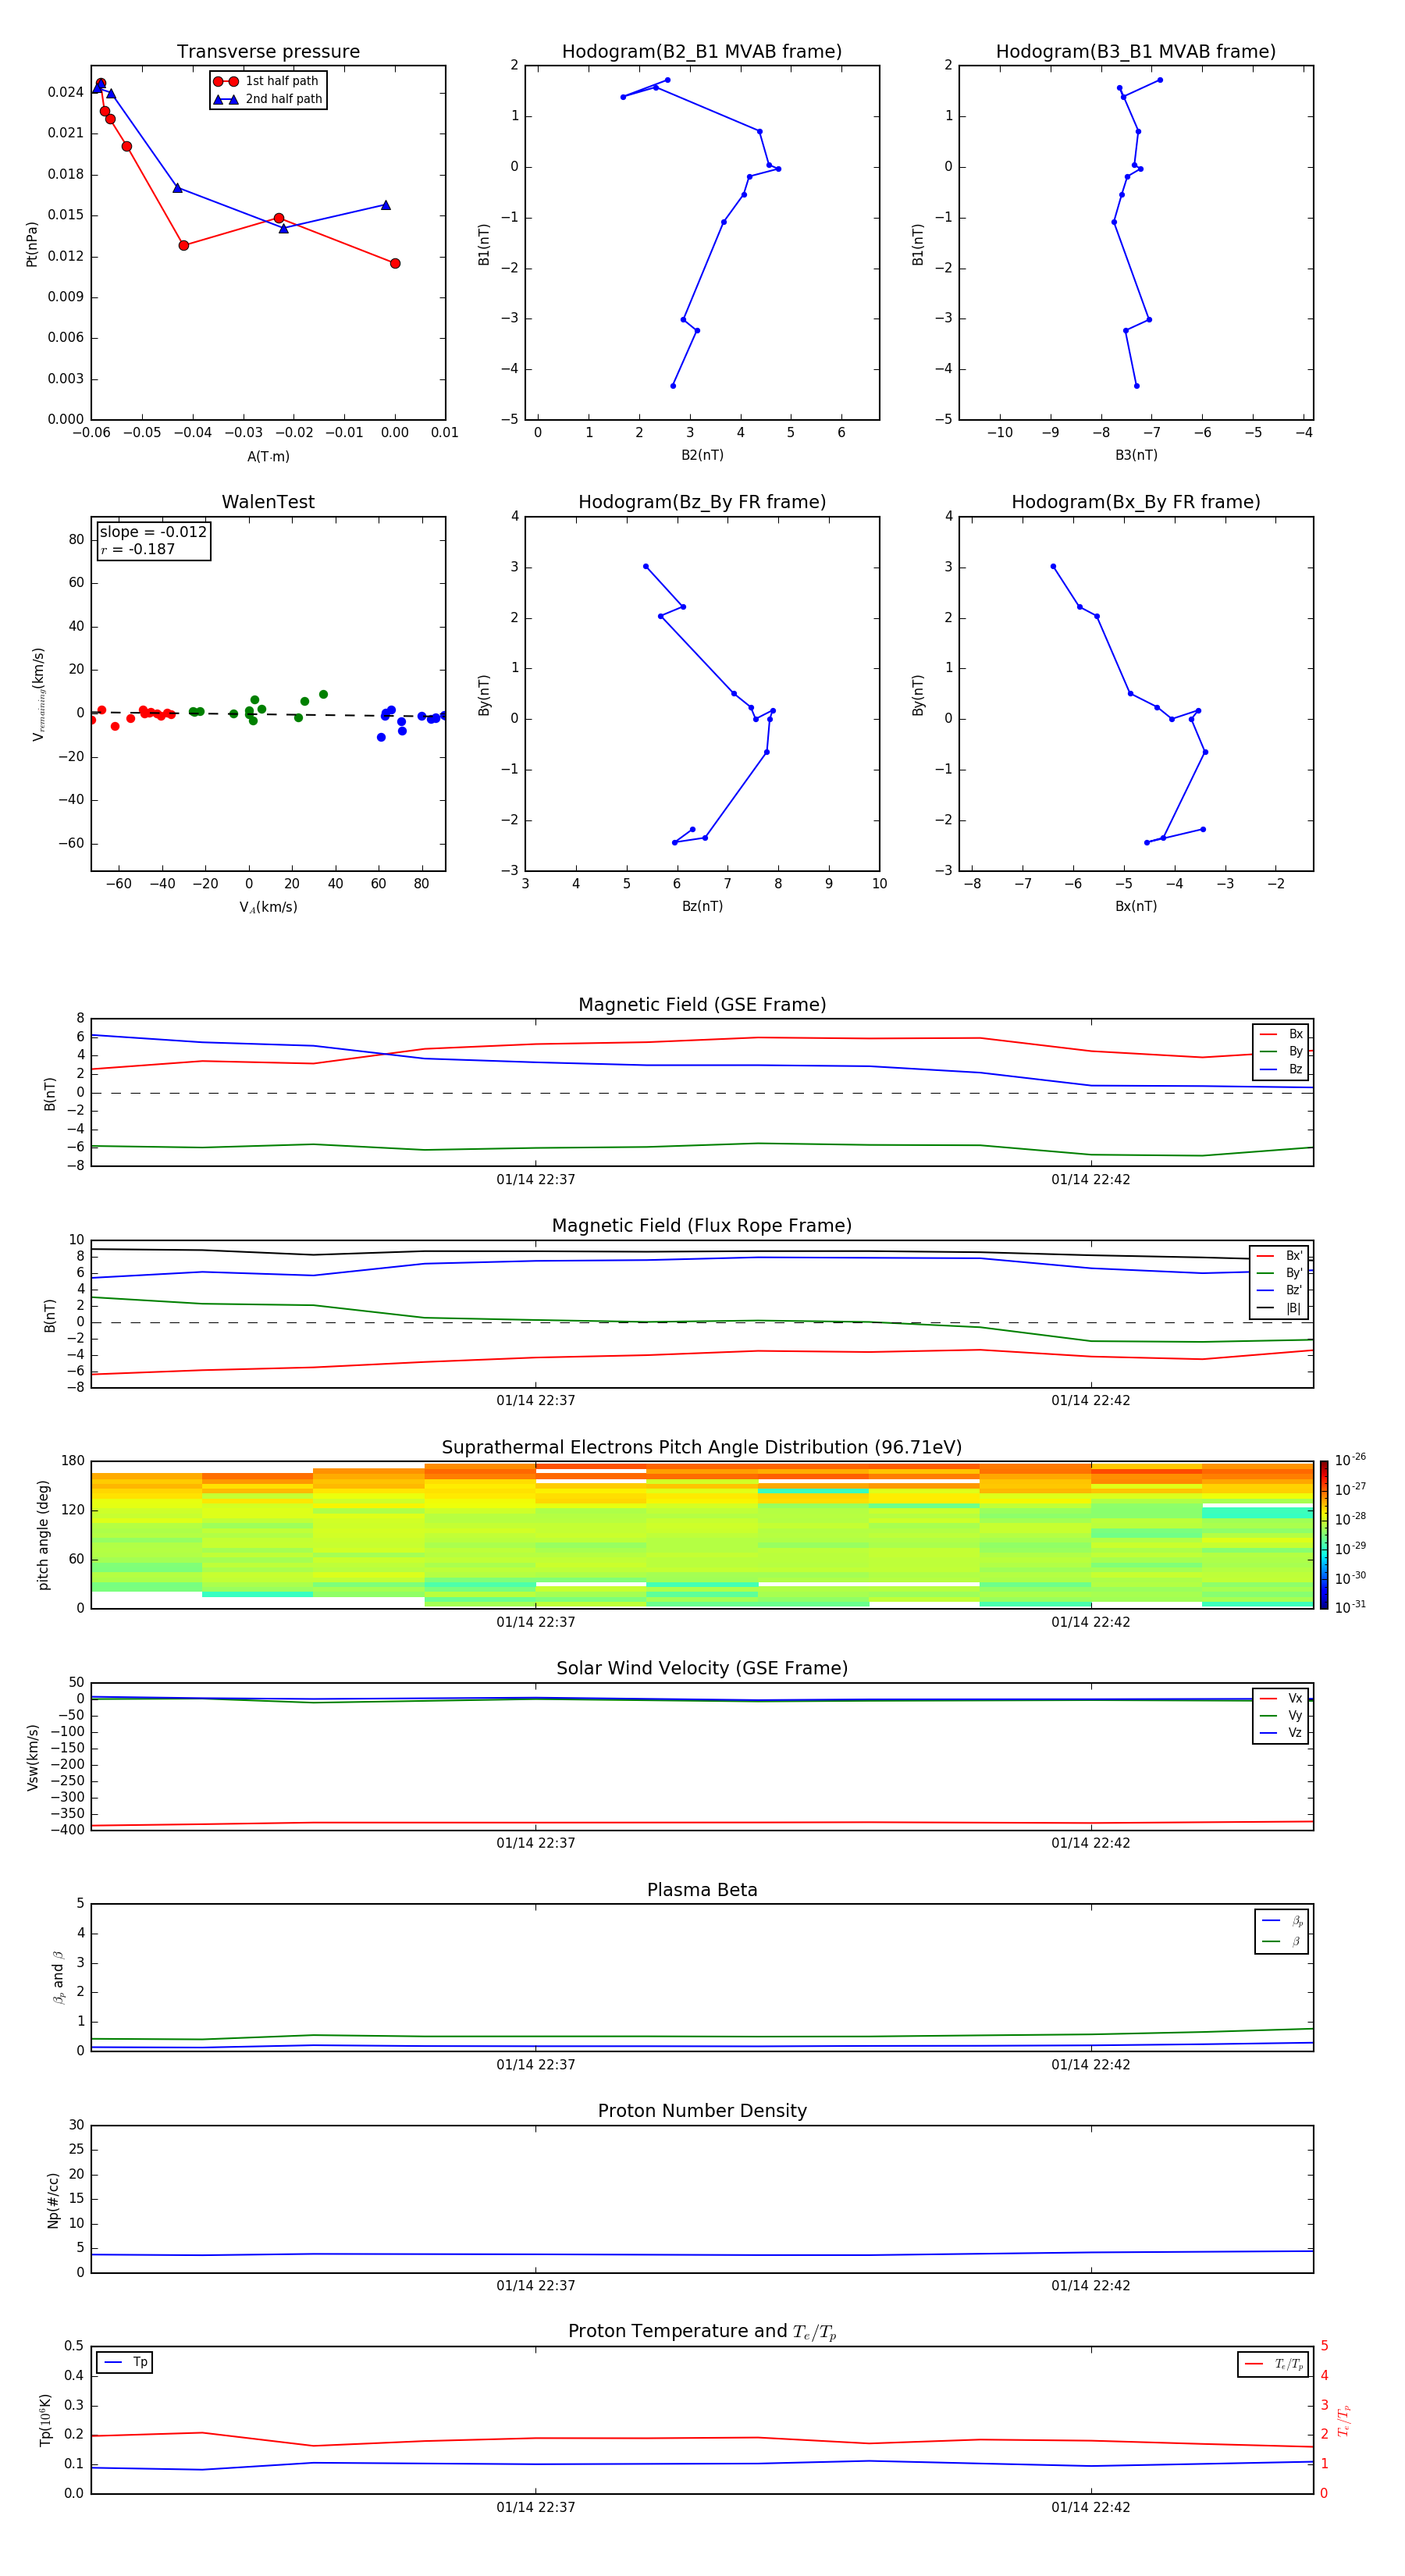Select "Vx" in the solar wind legend
1405x2576 pixels.
1281,1698
